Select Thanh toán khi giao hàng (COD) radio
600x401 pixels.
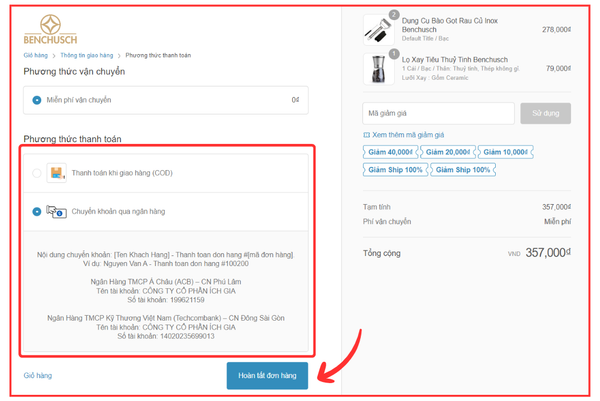point(37,173)
